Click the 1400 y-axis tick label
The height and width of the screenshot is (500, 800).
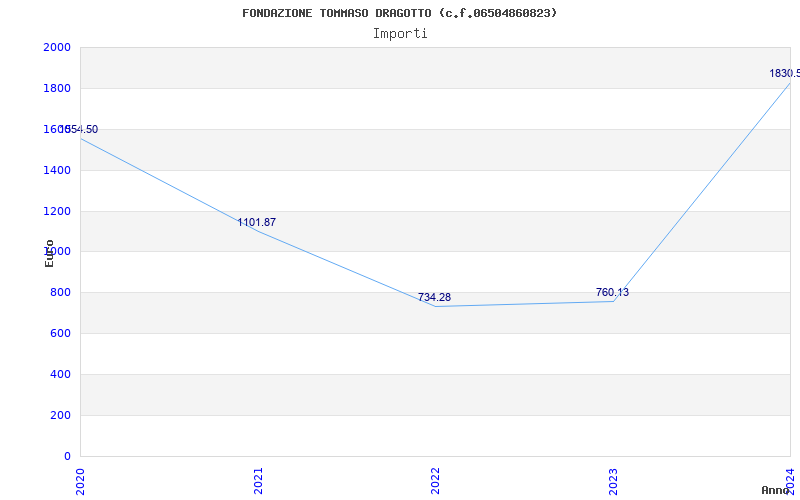(57, 170)
